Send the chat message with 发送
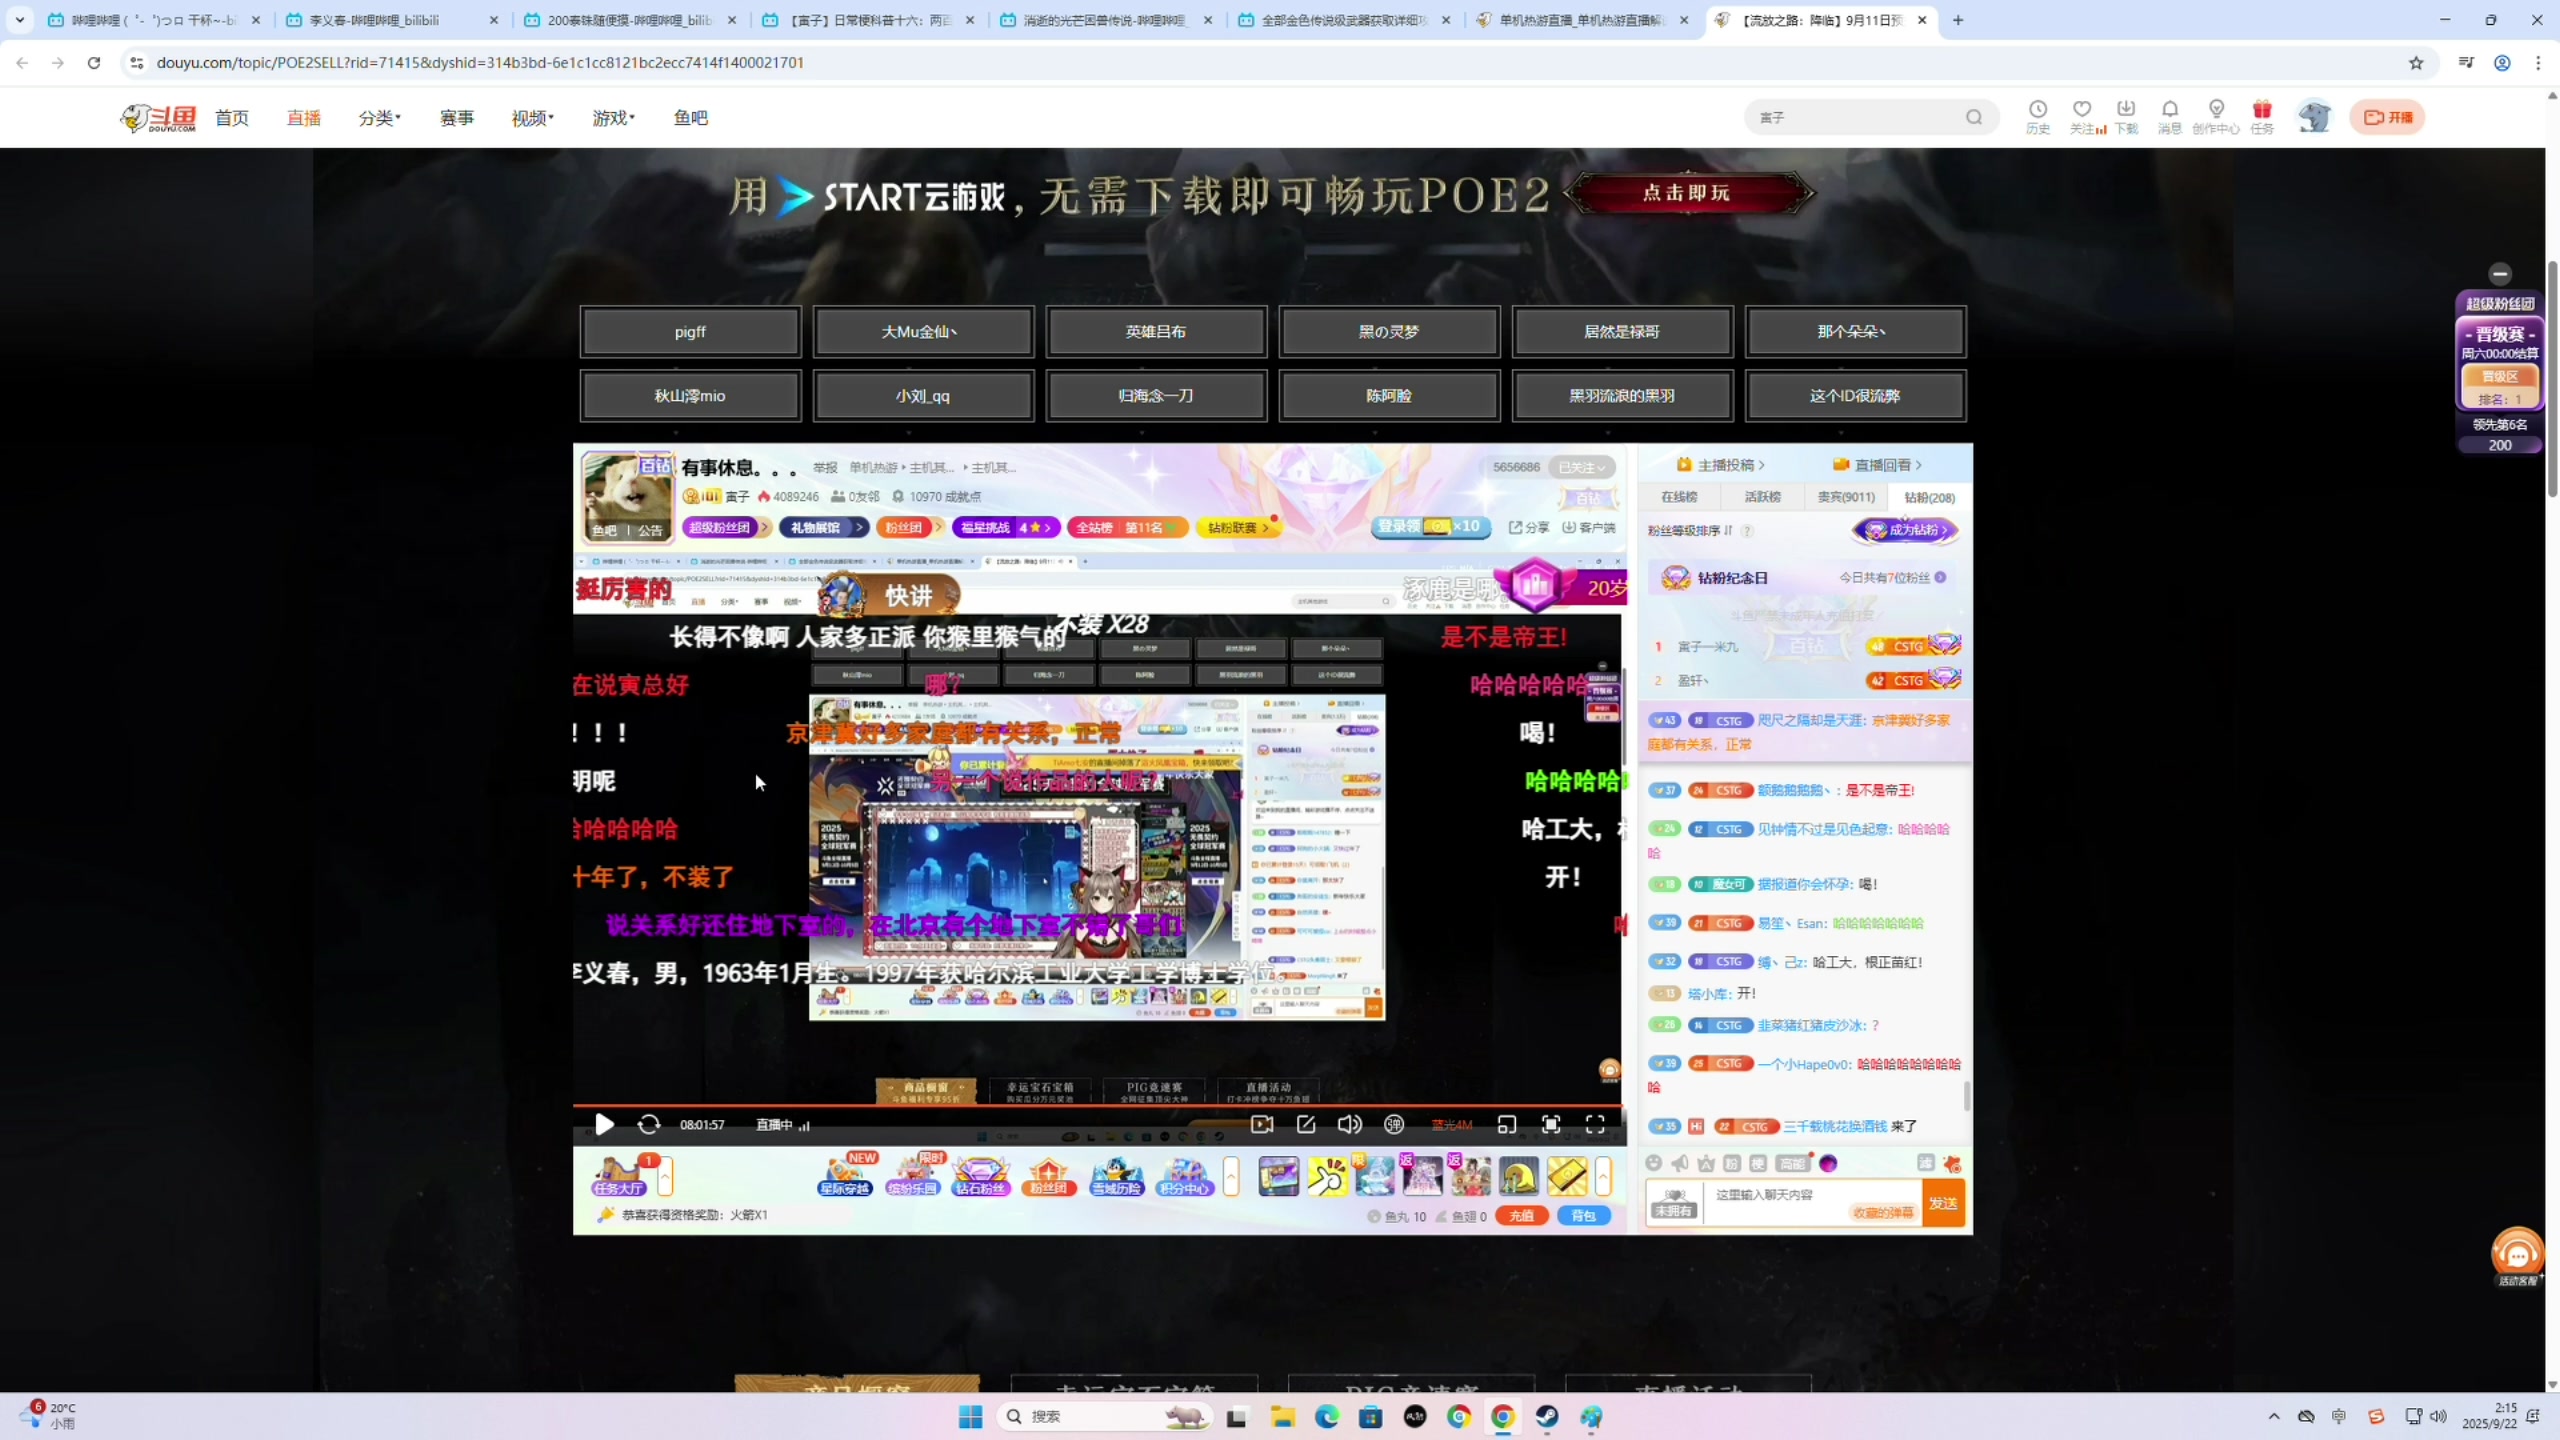The image size is (2560, 1440). tap(1943, 1203)
